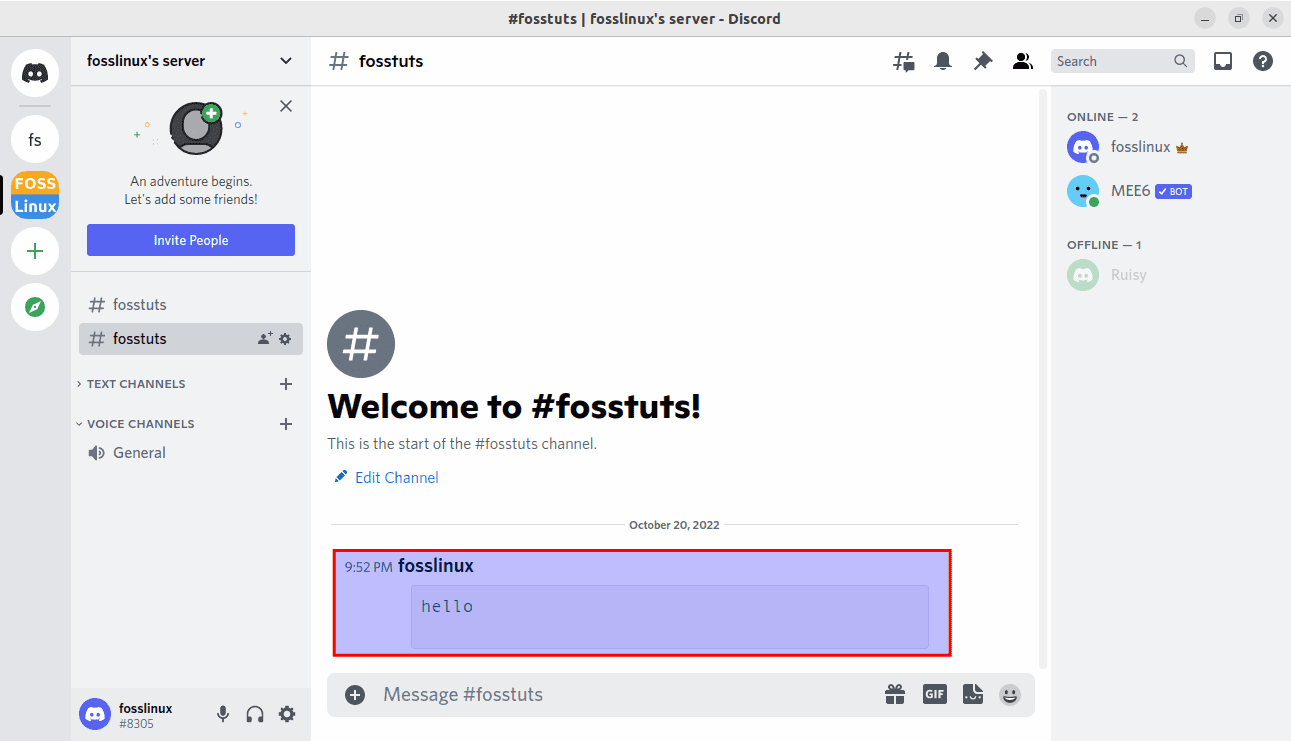Viewport: 1291px width, 741px height.
Task: Dismiss the invite friends card
Action: (x=286, y=106)
